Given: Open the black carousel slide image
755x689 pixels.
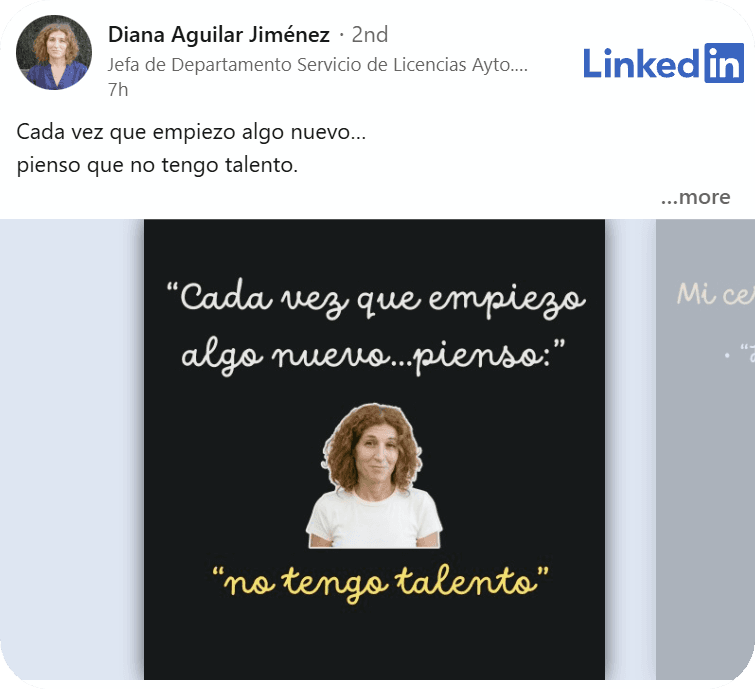Looking at the screenshot, I should coord(374,449).
